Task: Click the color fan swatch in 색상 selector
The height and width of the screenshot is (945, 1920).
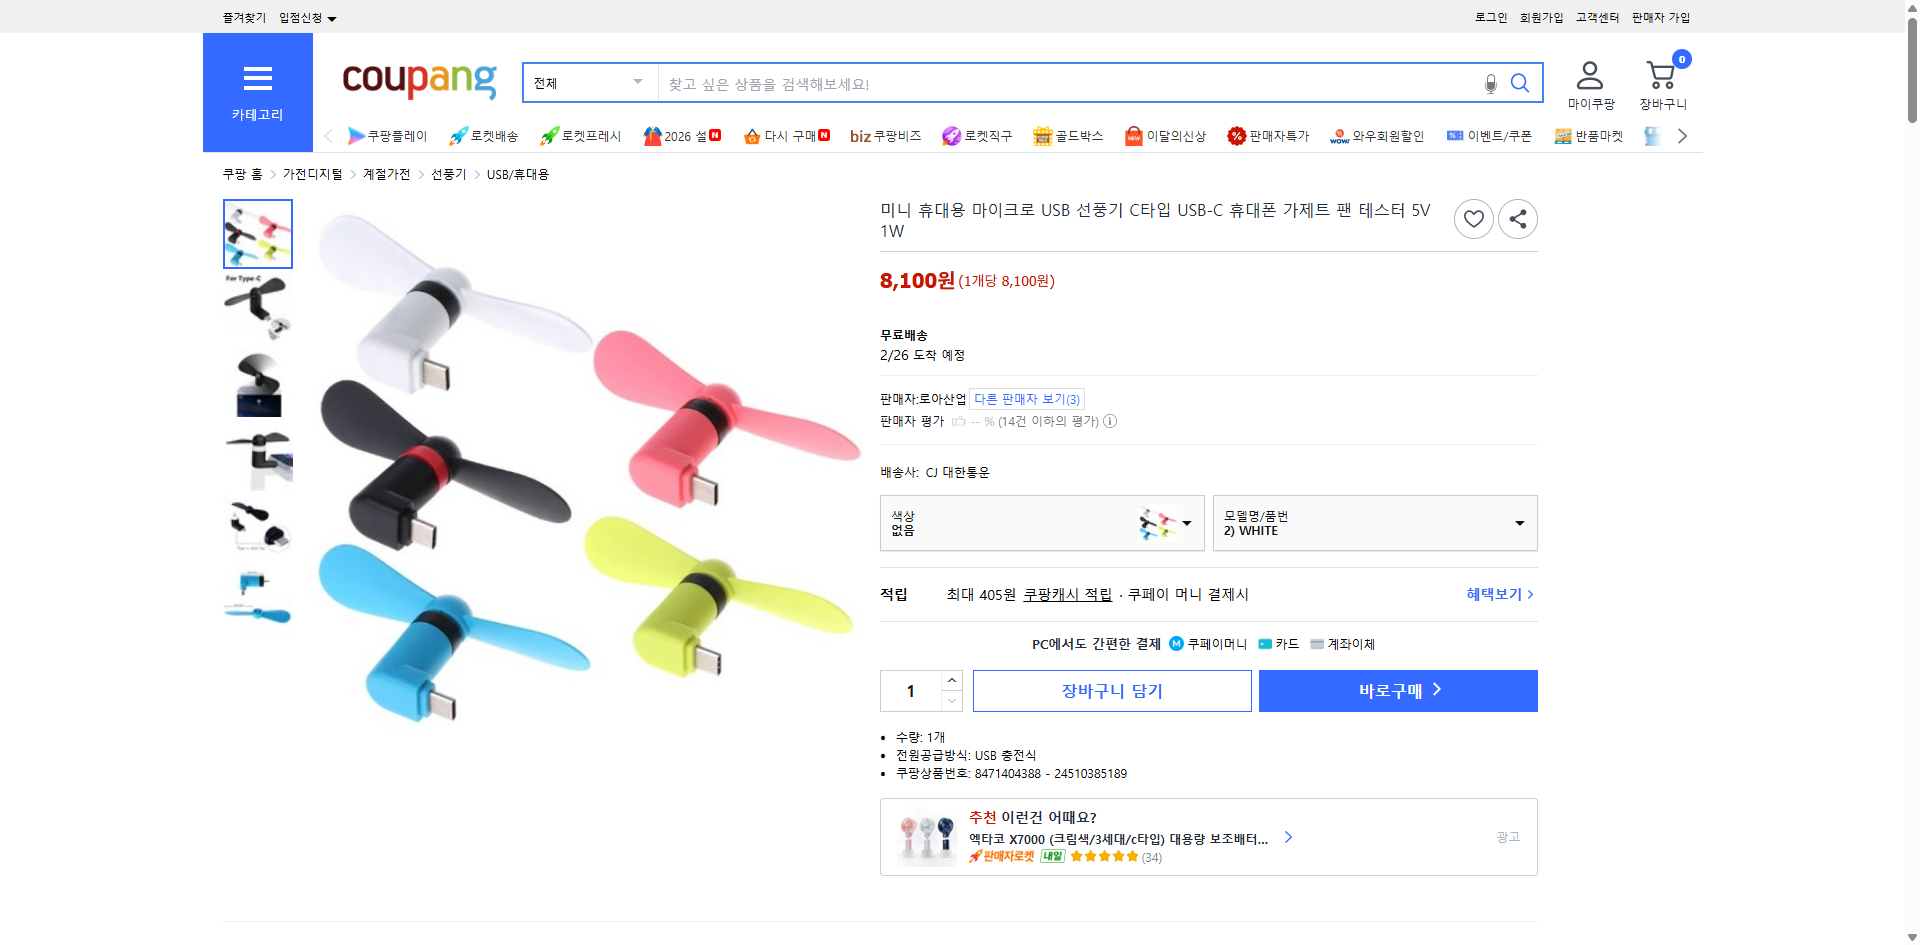Action: click(1157, 522)
